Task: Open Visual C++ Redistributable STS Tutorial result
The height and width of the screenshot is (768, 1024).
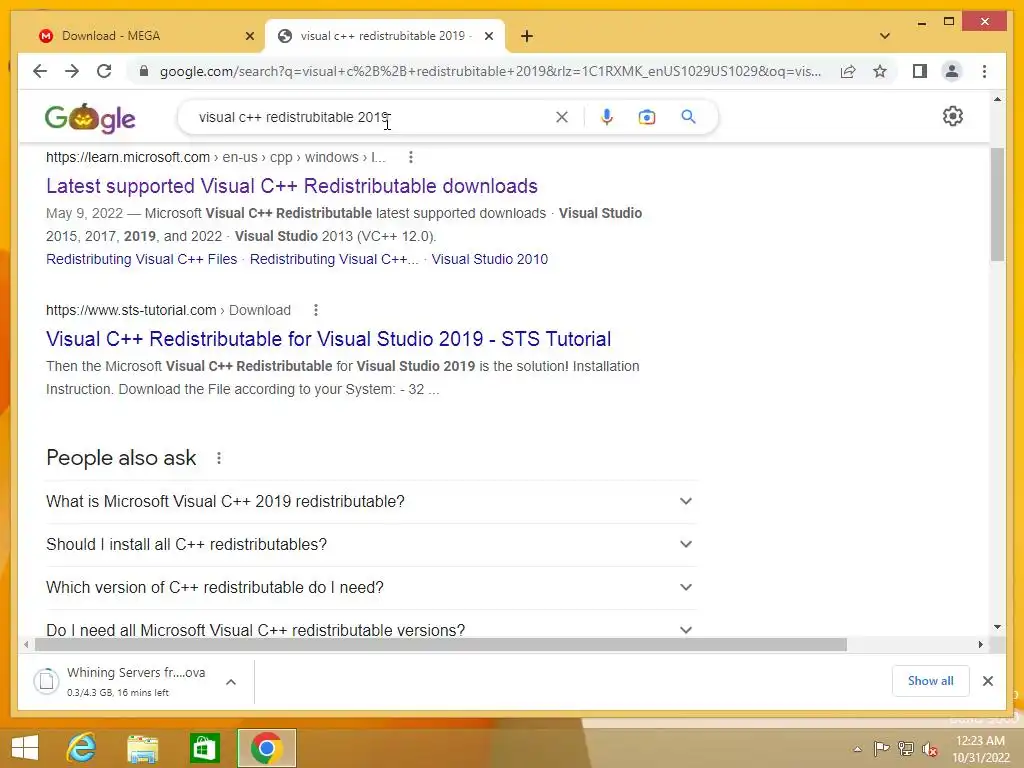Action: [x=328, y=339]
